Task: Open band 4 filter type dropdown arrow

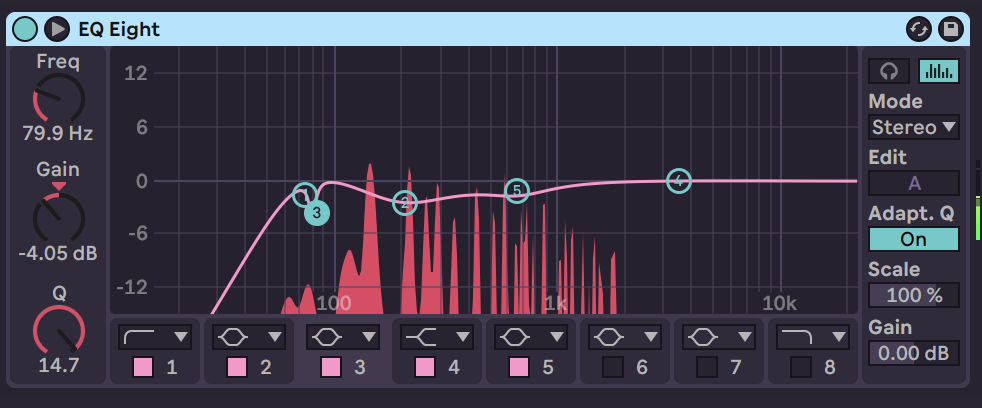Action: click(463, 337)
